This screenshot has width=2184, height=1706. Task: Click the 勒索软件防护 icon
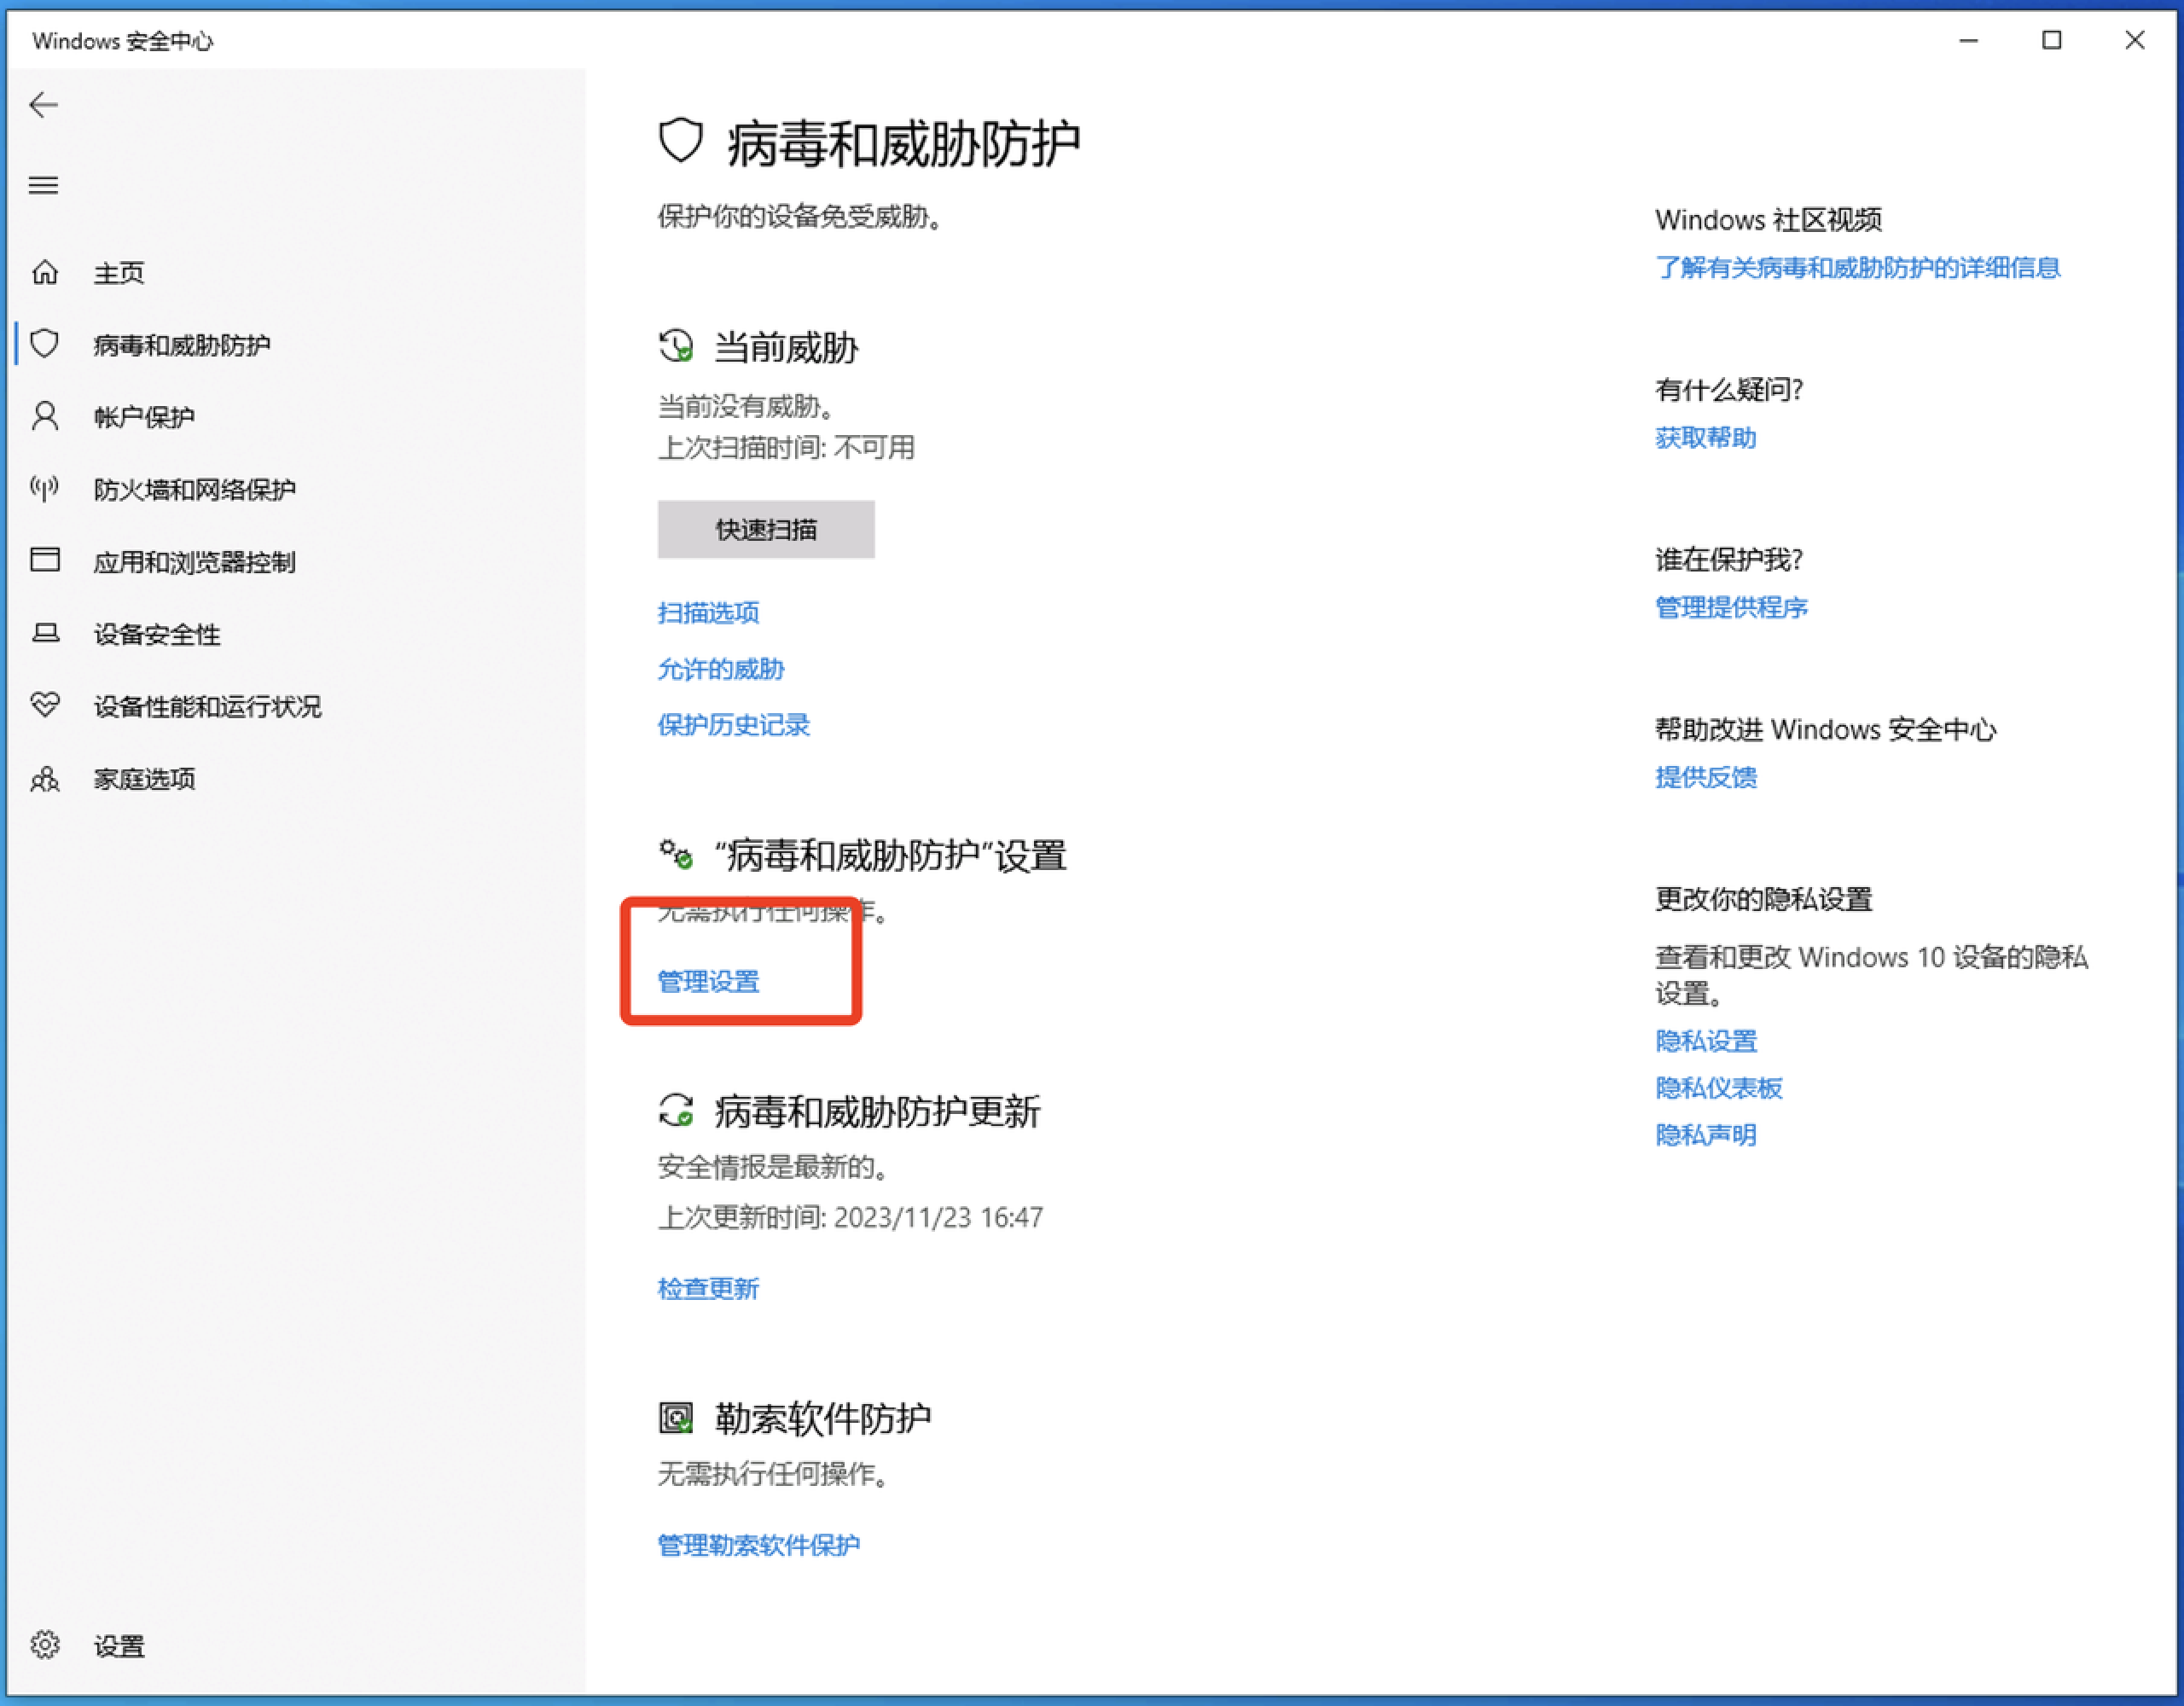pyautogui.click(x=676, y=1417)
